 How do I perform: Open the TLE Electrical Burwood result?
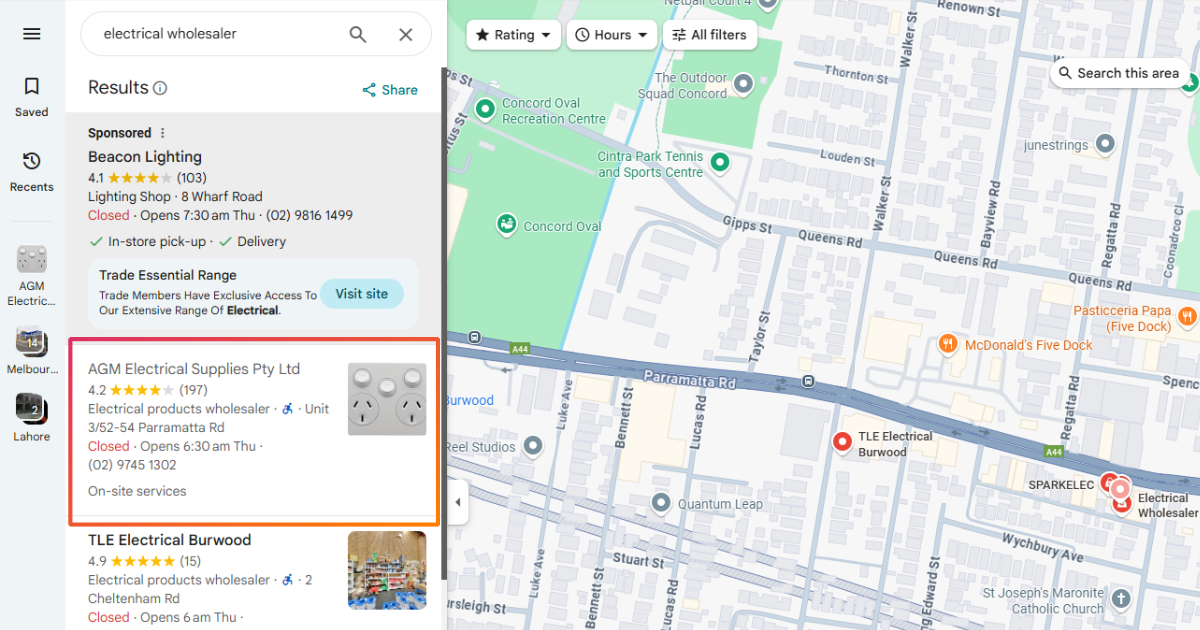169,540
